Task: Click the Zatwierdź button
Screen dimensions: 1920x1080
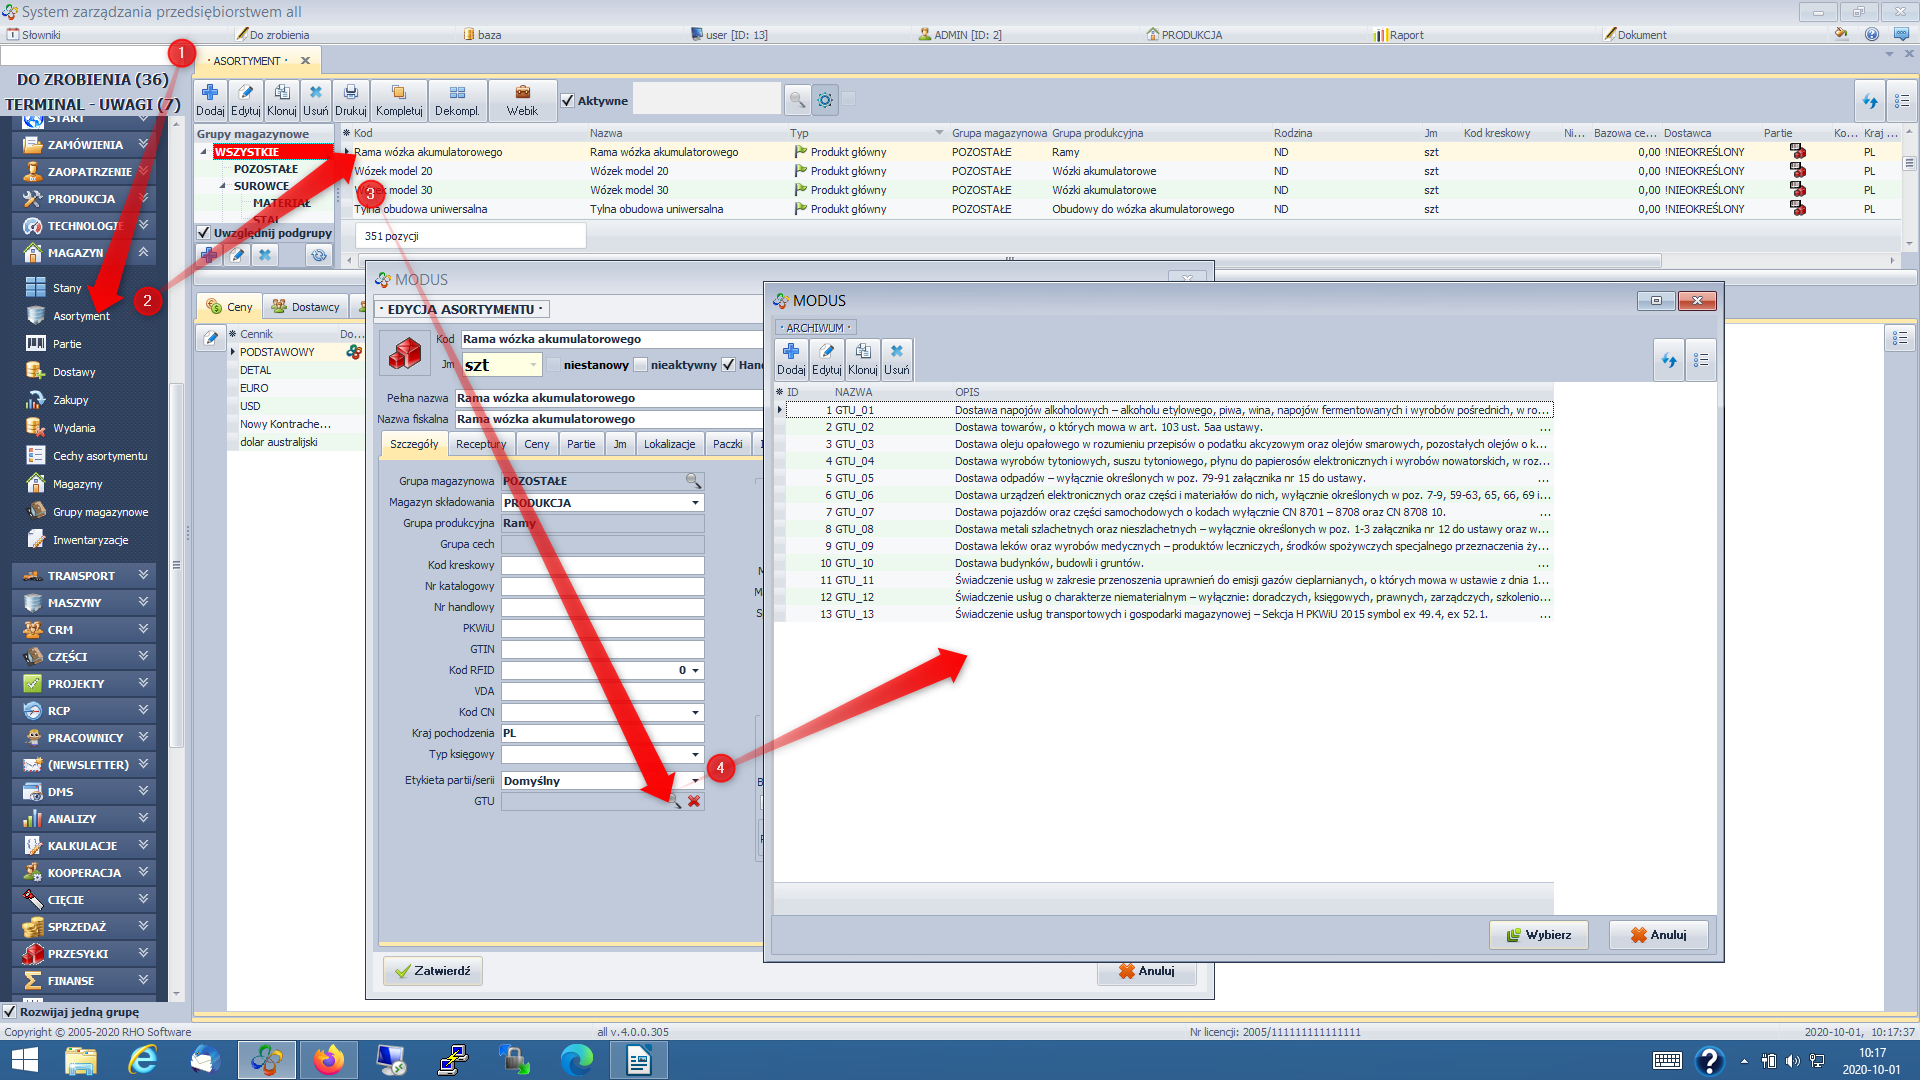Action: click(x=432, y=971)
